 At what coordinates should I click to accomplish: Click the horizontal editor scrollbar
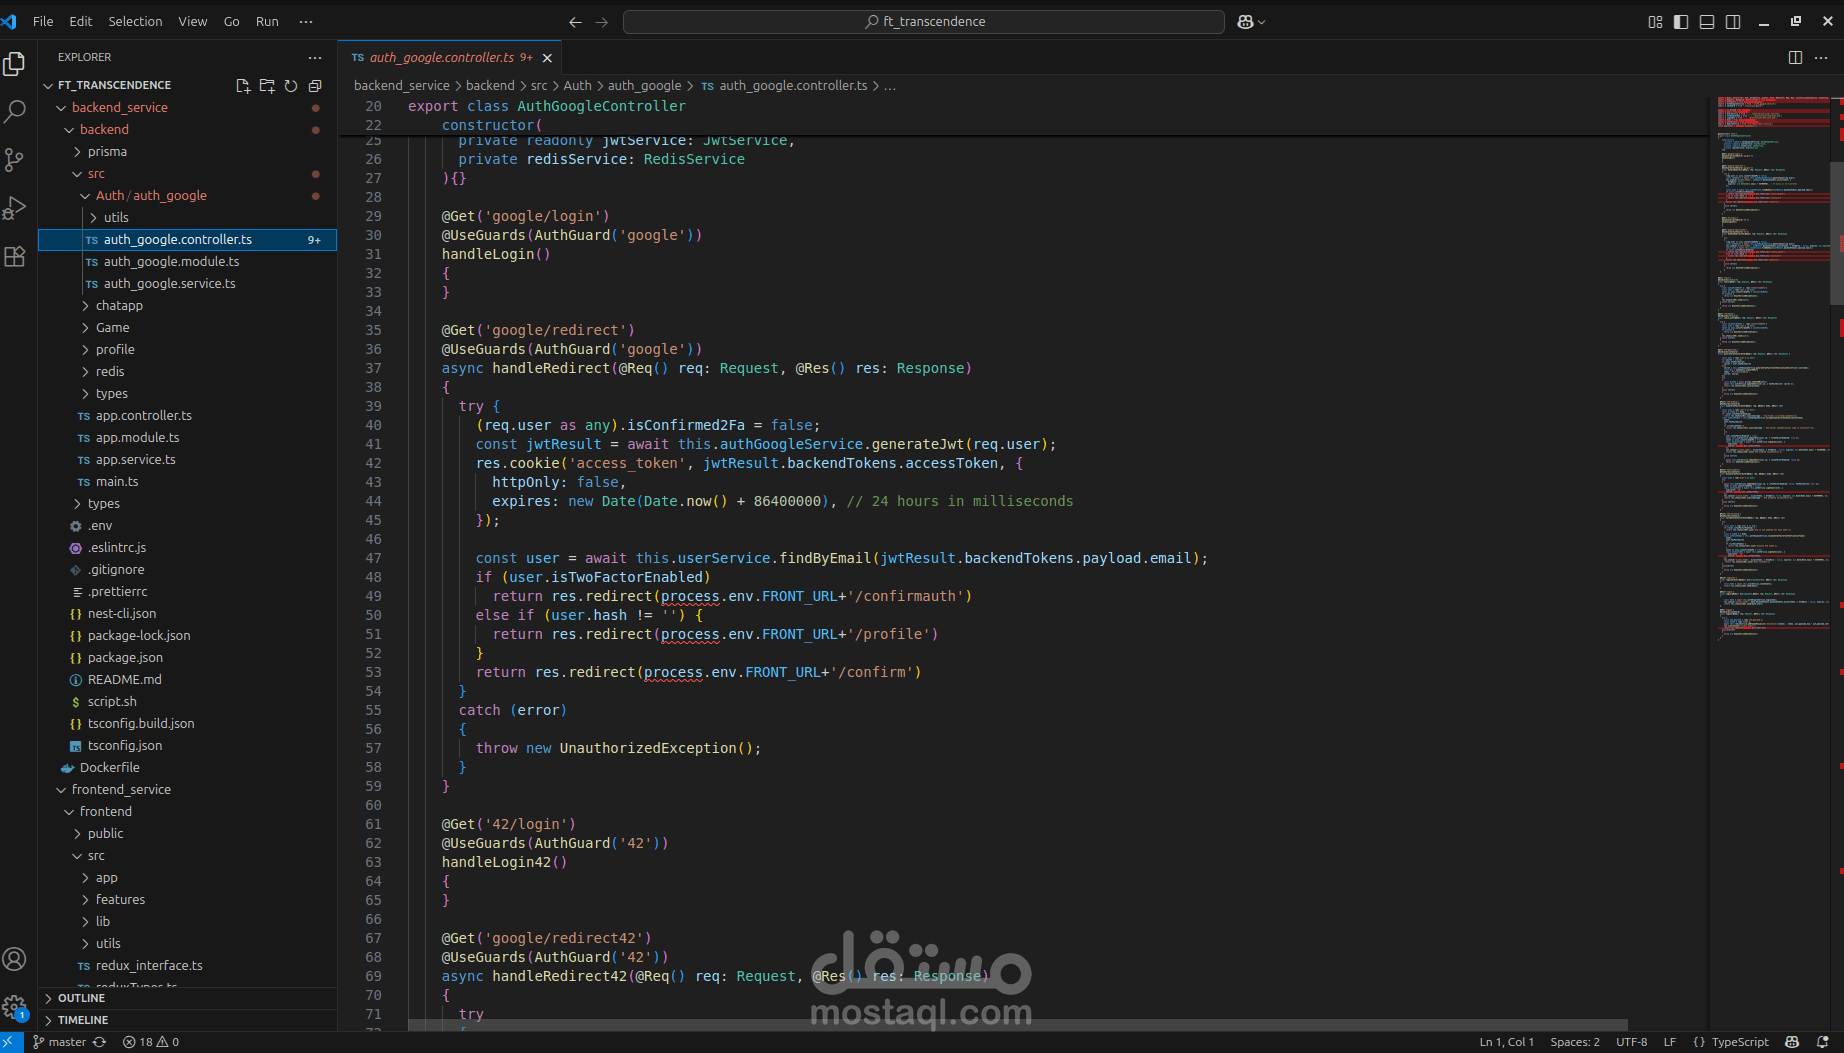tap(1018, 1025)
